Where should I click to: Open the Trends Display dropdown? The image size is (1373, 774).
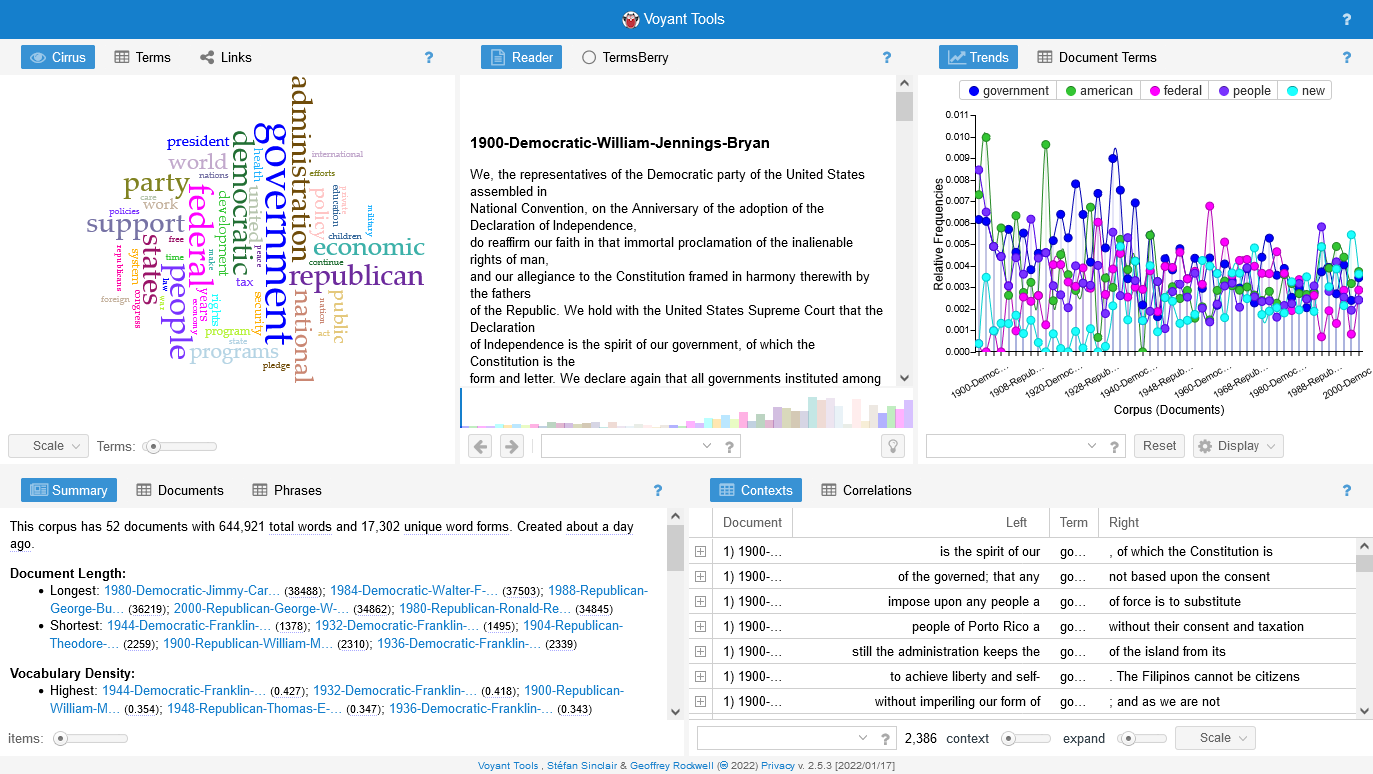click(x=1238, y=446)
